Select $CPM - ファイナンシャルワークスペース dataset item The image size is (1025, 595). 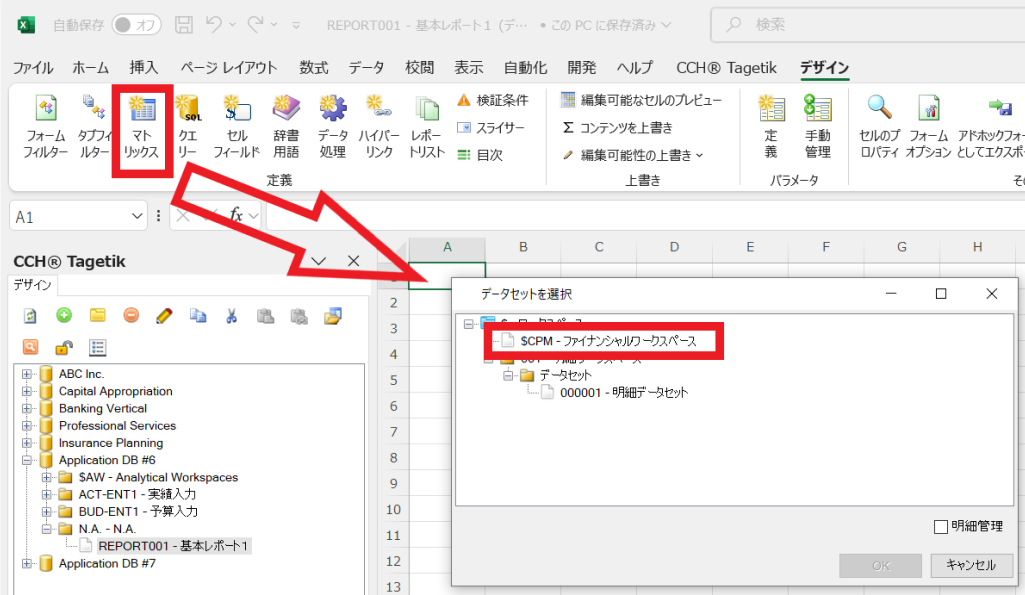pyautogui.click(x=608, y=341)
